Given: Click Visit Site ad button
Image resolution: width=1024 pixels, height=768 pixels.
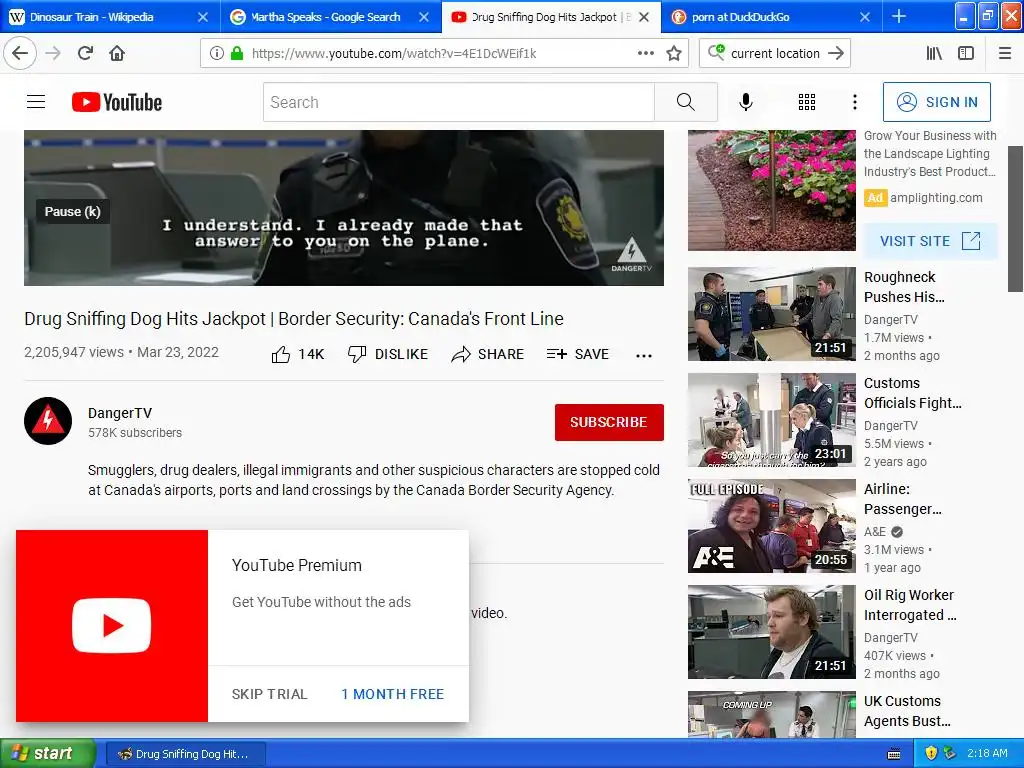Looking at the screenshot, I should (930, 241).
